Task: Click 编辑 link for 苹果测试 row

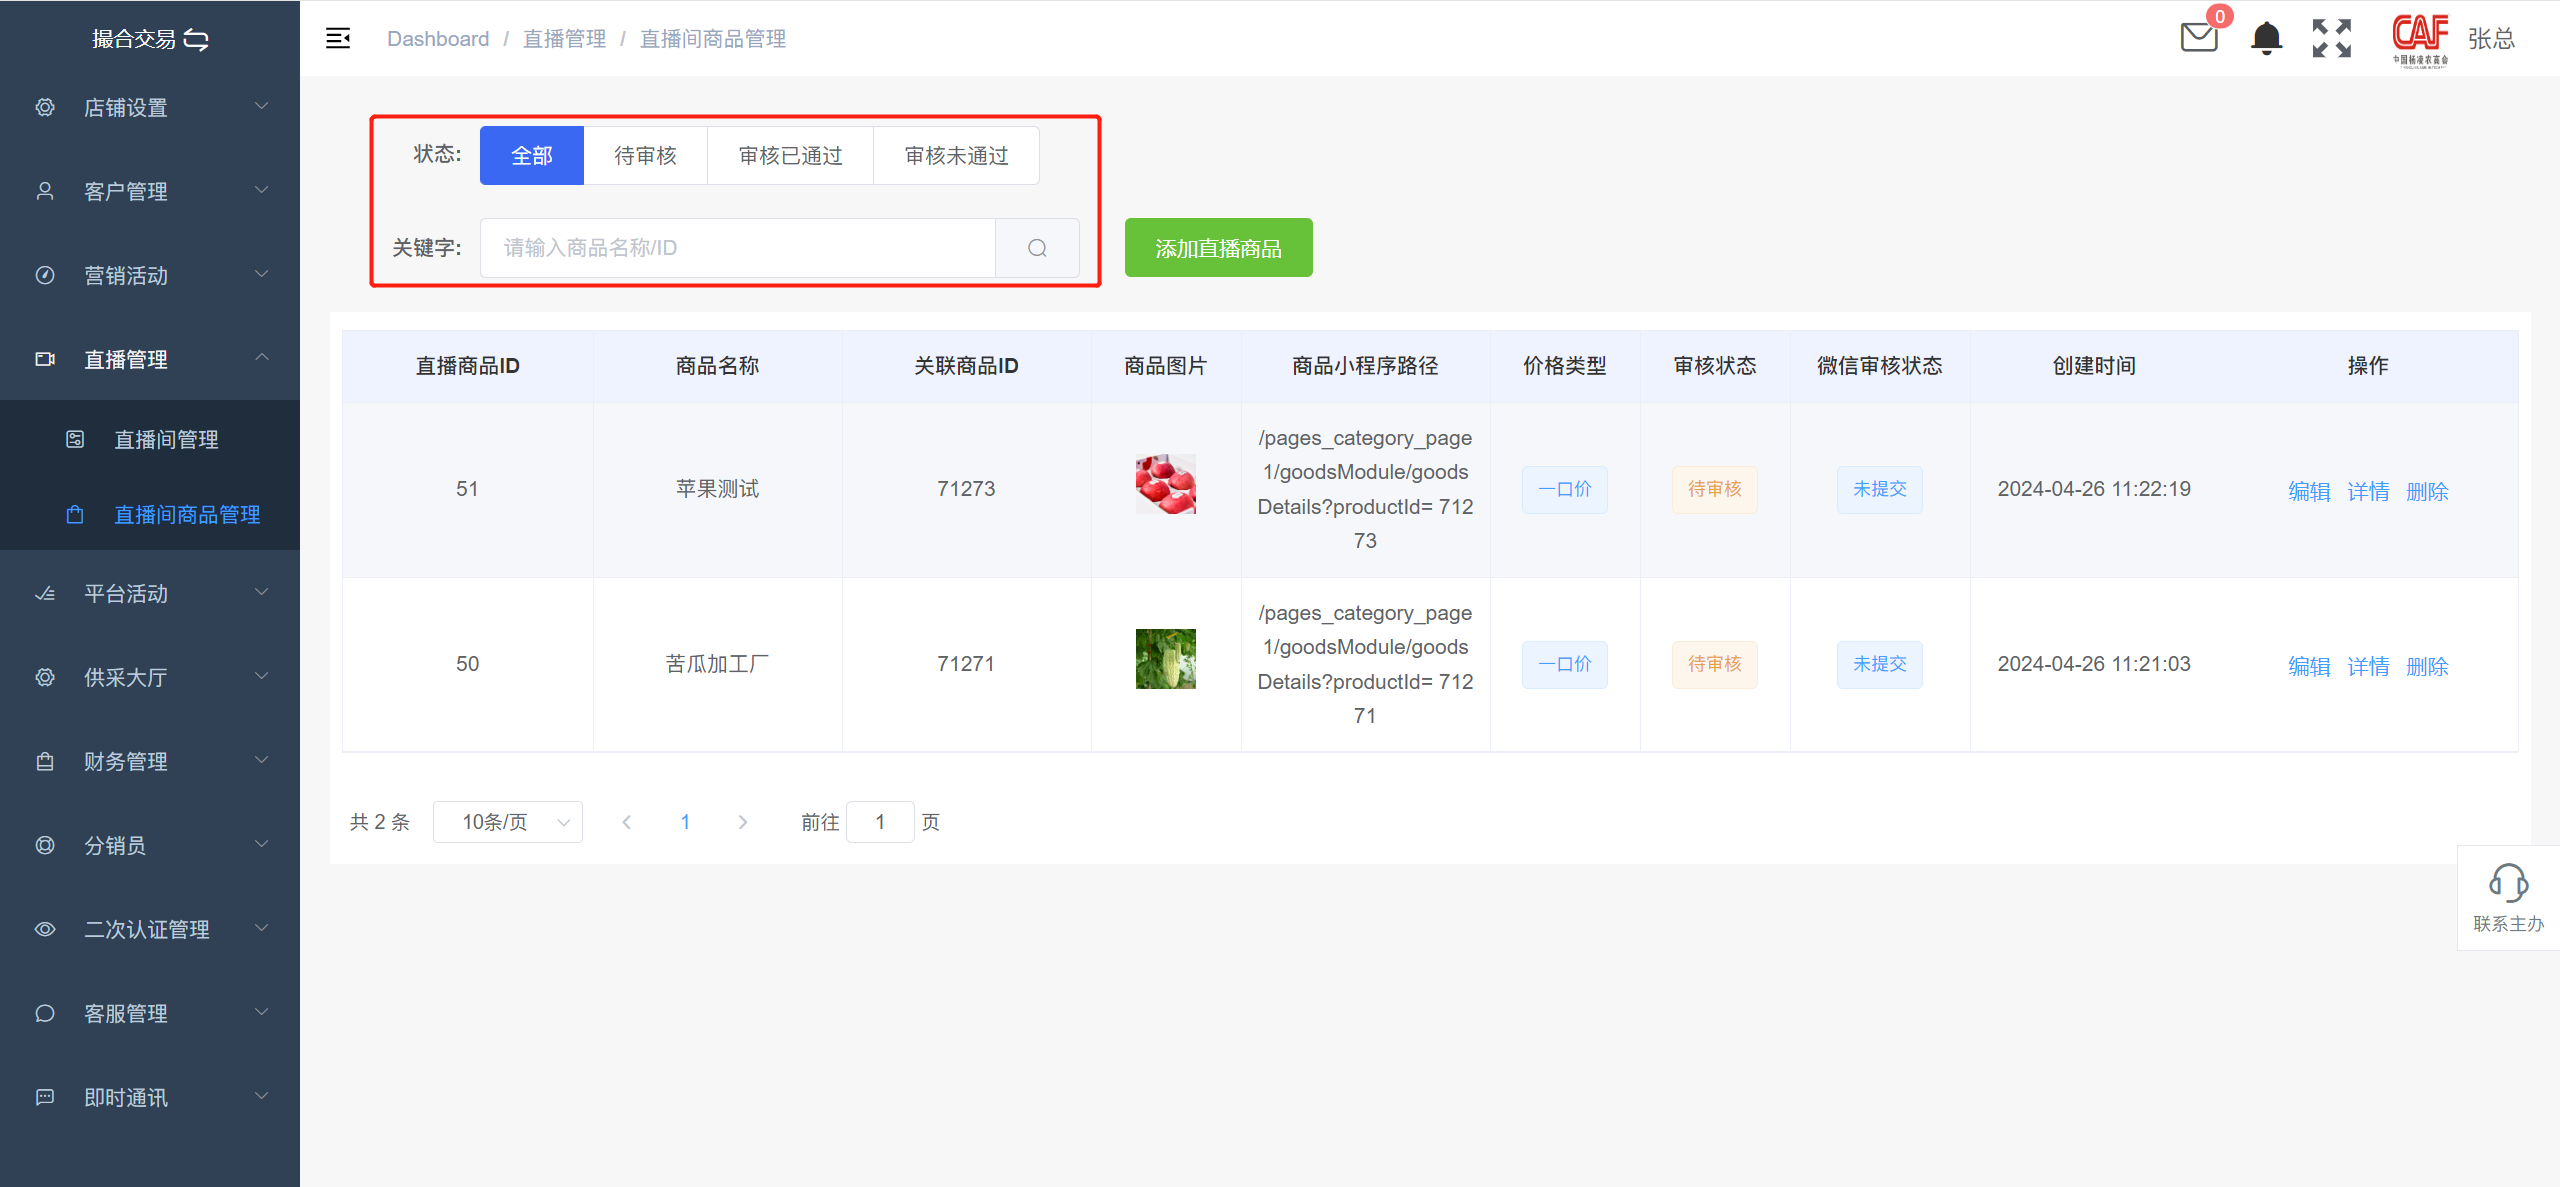Action: (2308, 491)
